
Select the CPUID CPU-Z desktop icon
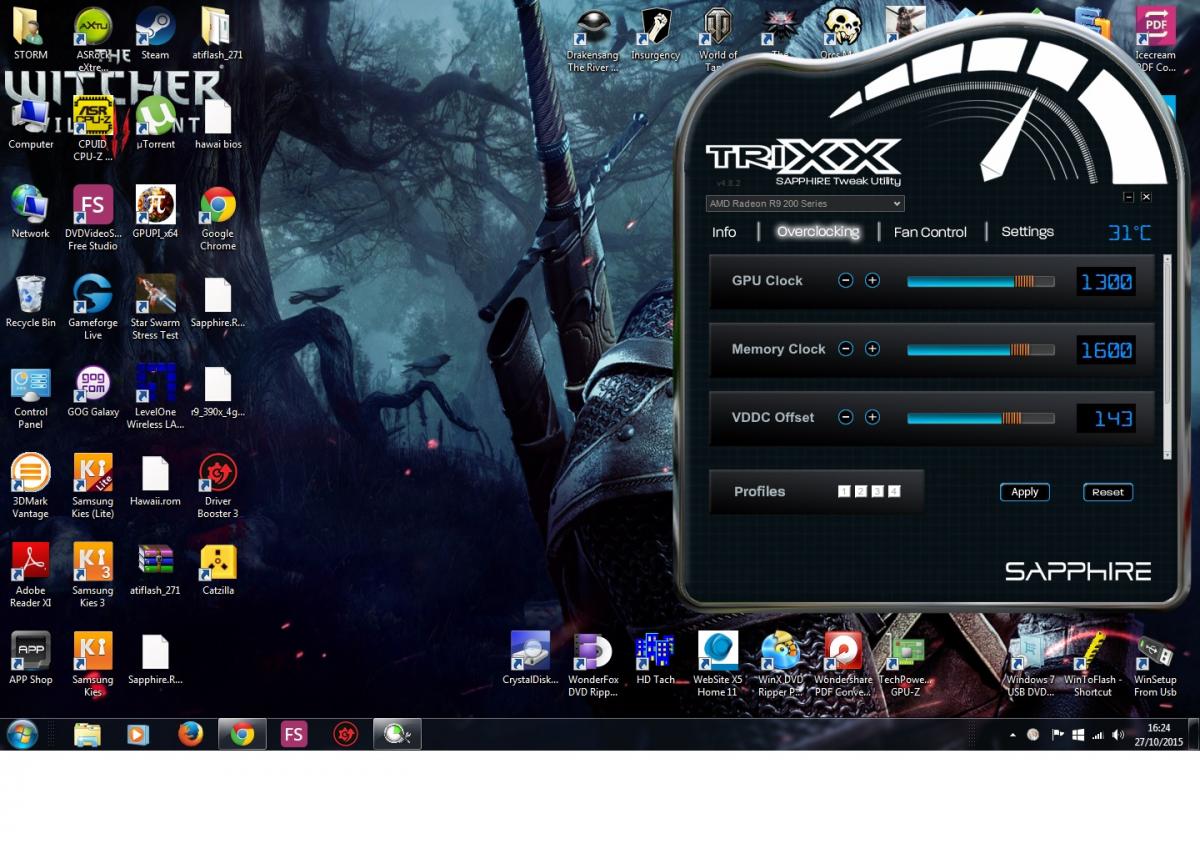click(x=92, y=129)
